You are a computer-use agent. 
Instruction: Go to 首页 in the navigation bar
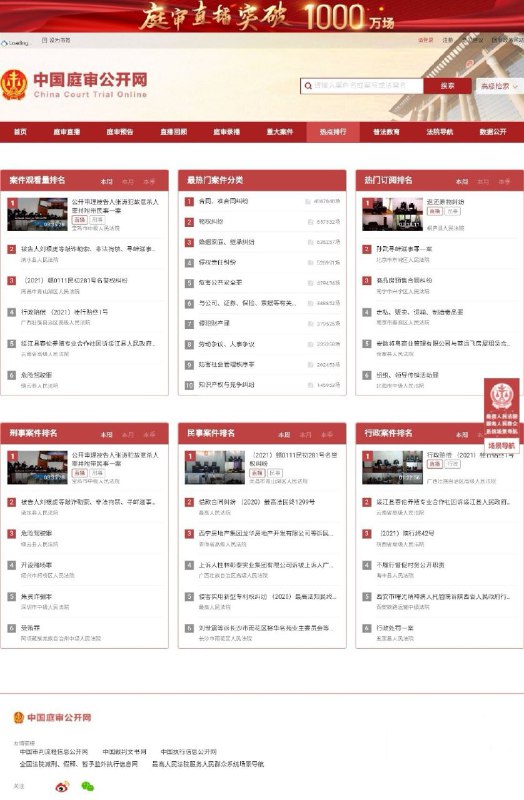[20, 132]
